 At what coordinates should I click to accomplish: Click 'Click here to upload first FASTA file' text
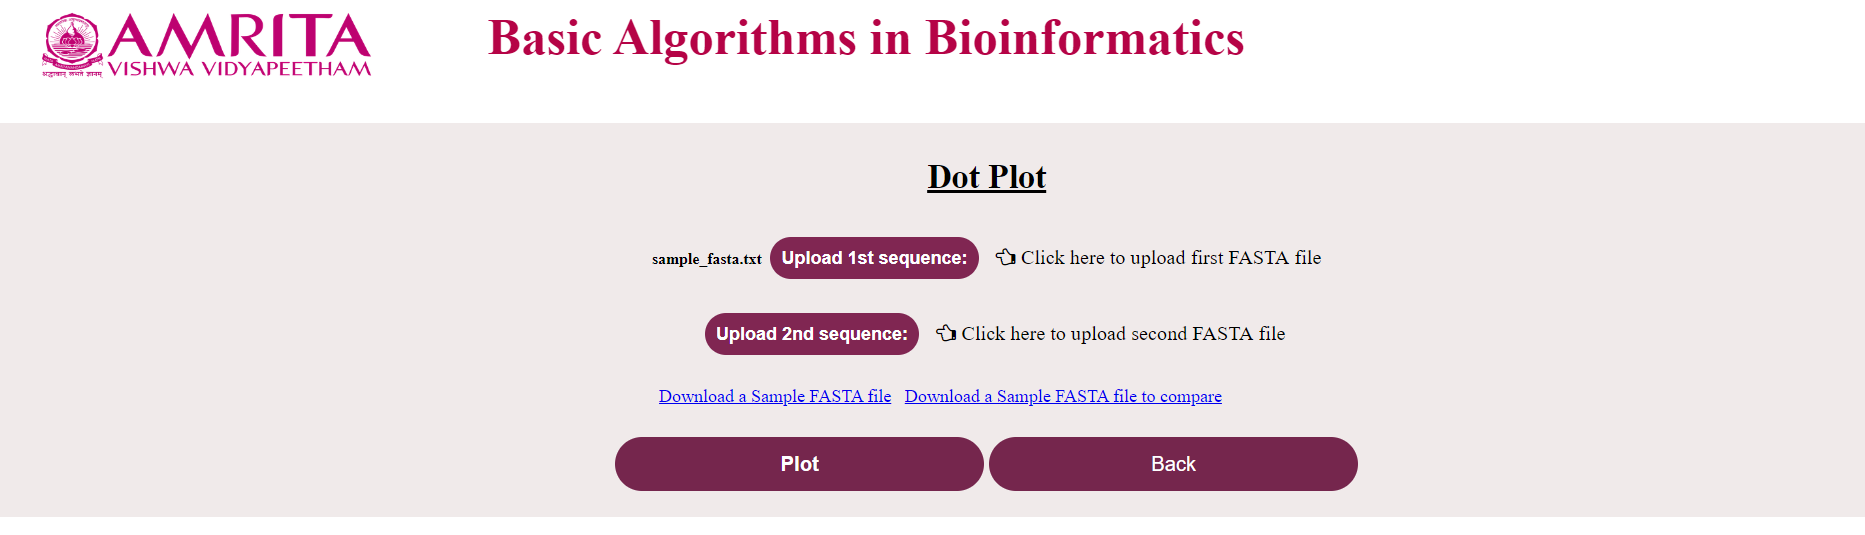(x=1171, y=258)
